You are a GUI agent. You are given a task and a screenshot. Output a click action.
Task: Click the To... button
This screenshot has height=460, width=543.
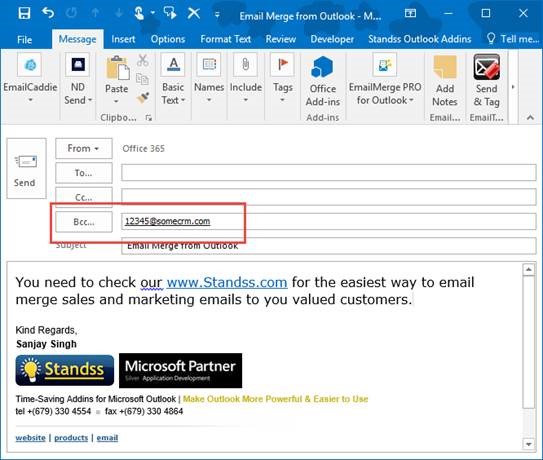[84, 172]
